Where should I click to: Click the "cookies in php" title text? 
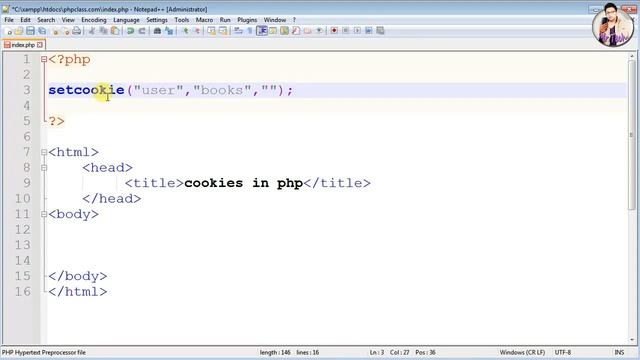click(x=243, y=183)
